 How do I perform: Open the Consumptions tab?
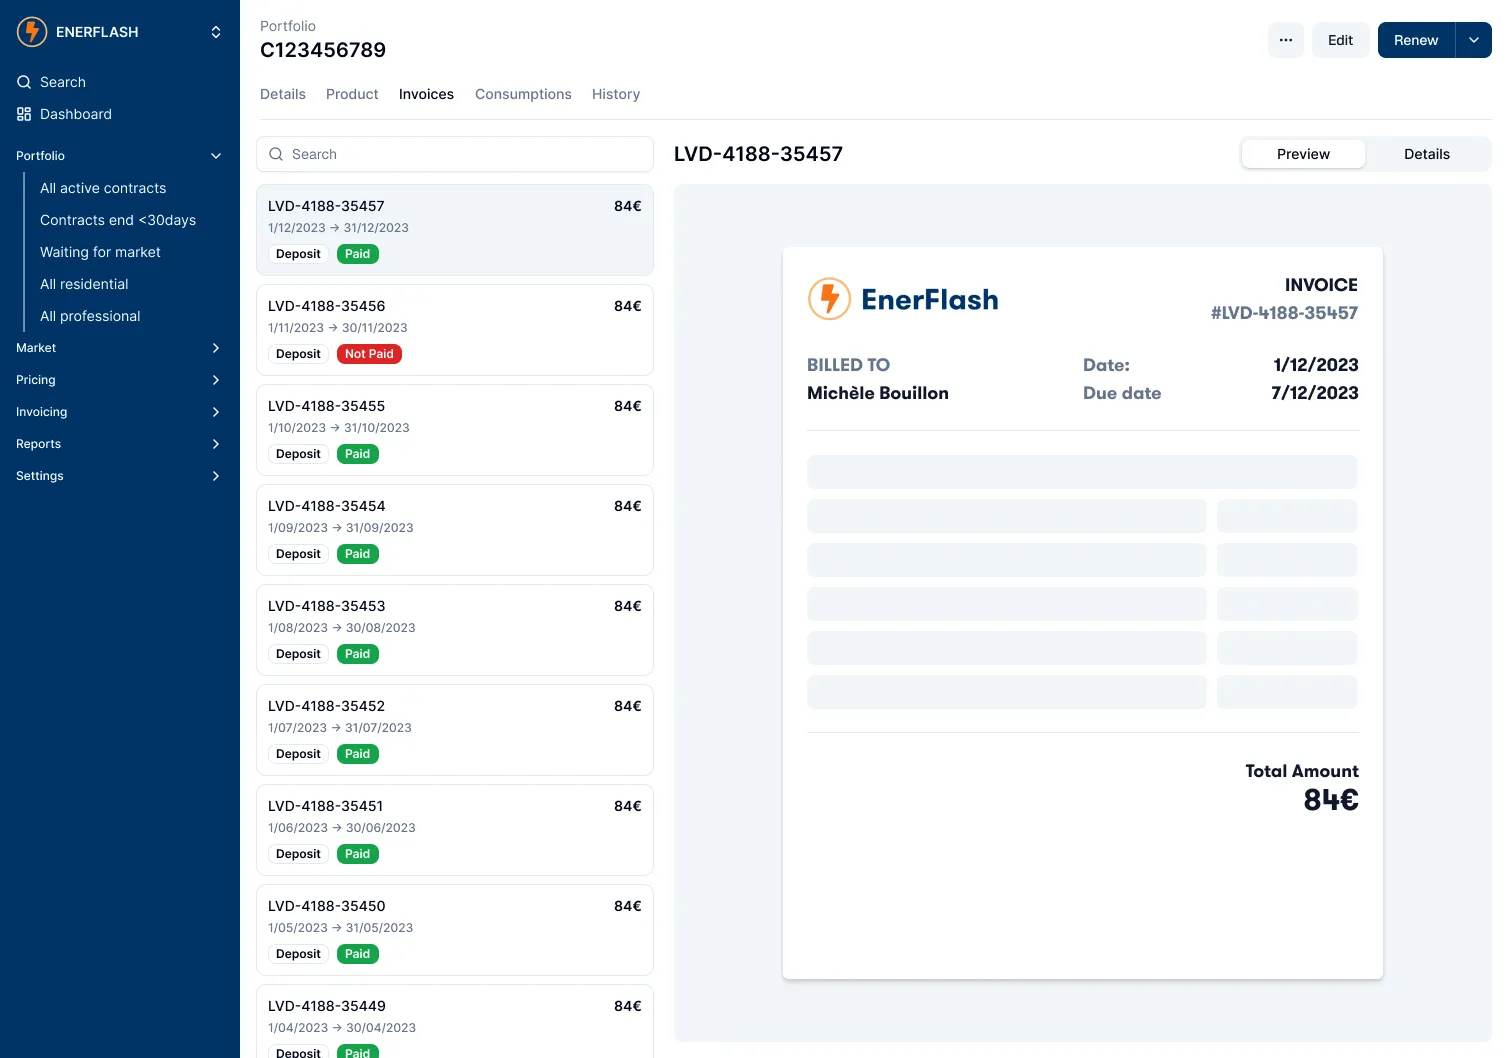523,94
